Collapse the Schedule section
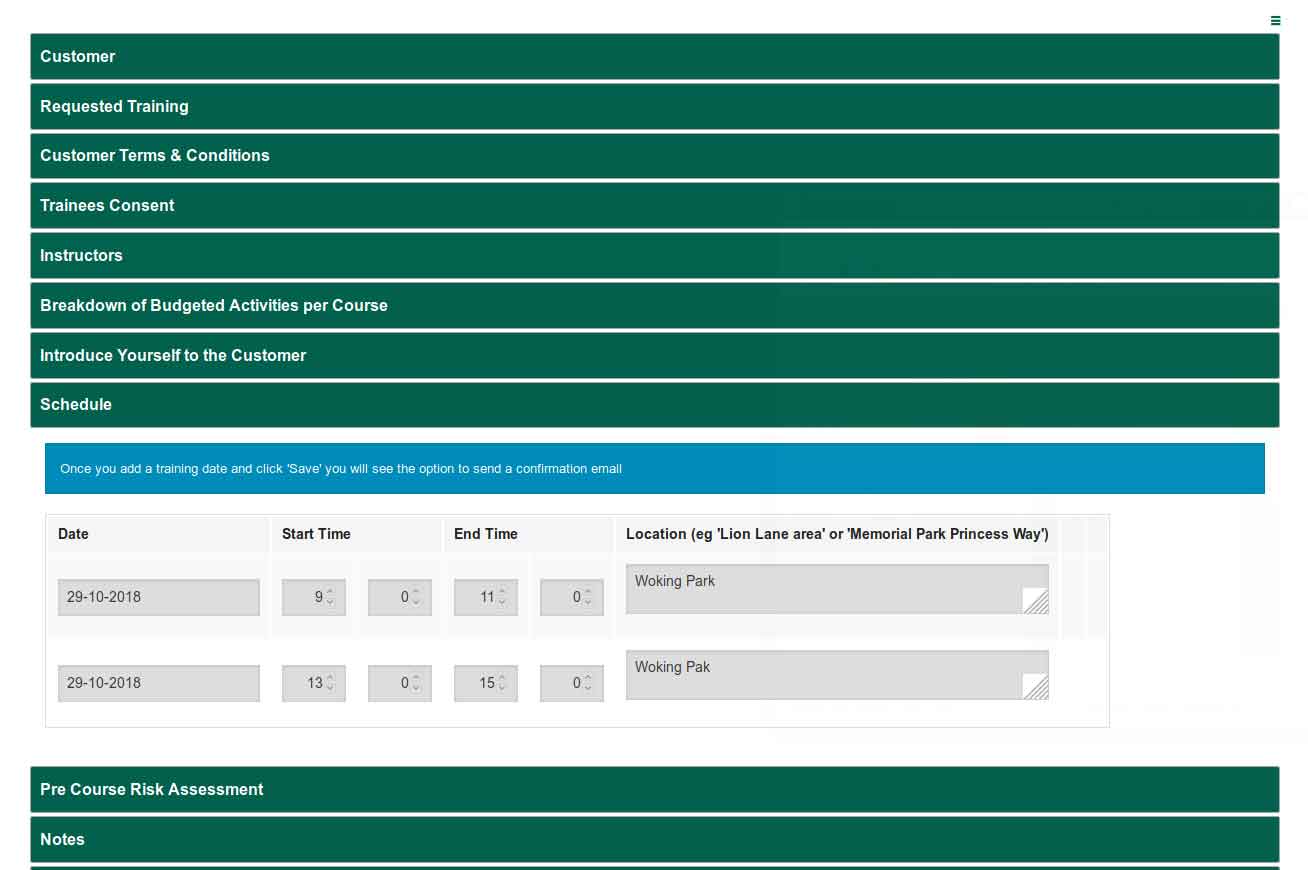This screenshot has height=870, width=1308. 655,404
